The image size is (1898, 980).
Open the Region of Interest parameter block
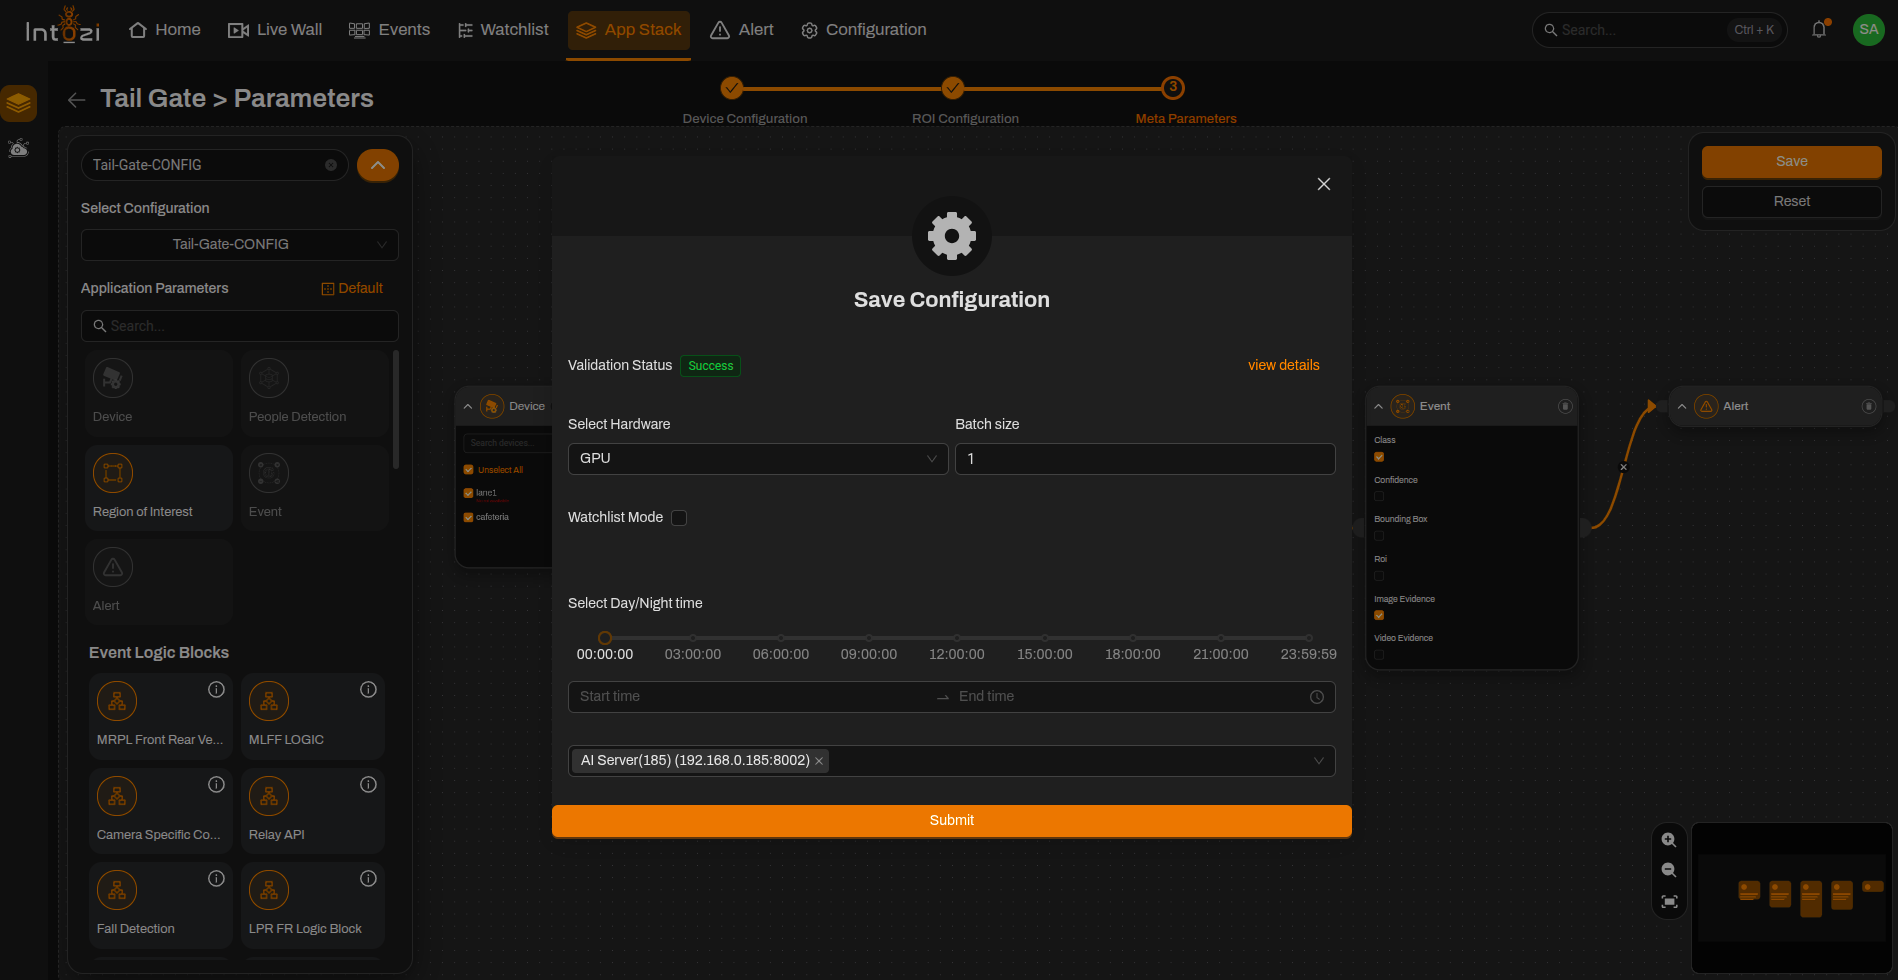(159, 487)
